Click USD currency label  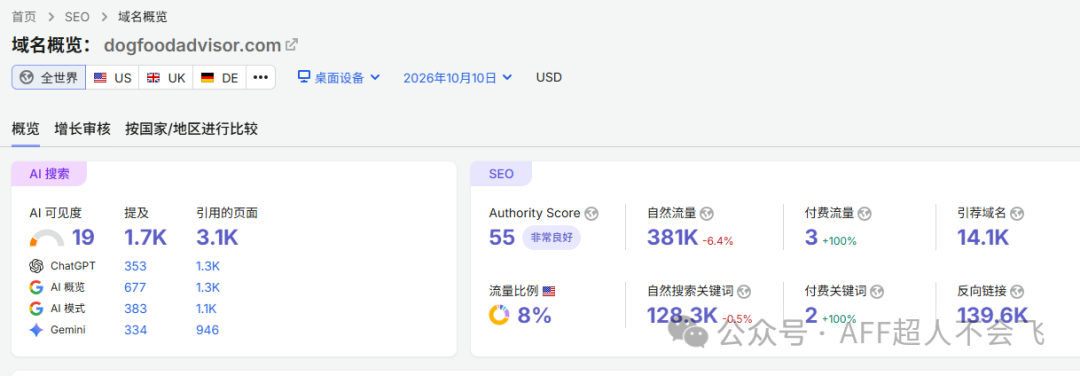pos(549,77)
